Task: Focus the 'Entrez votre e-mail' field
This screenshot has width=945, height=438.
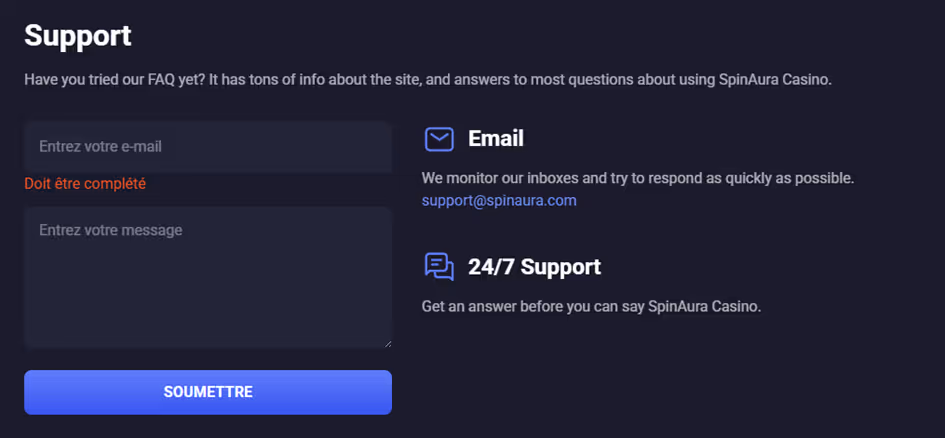Action: pyautogui.click(x=207, y=147)
